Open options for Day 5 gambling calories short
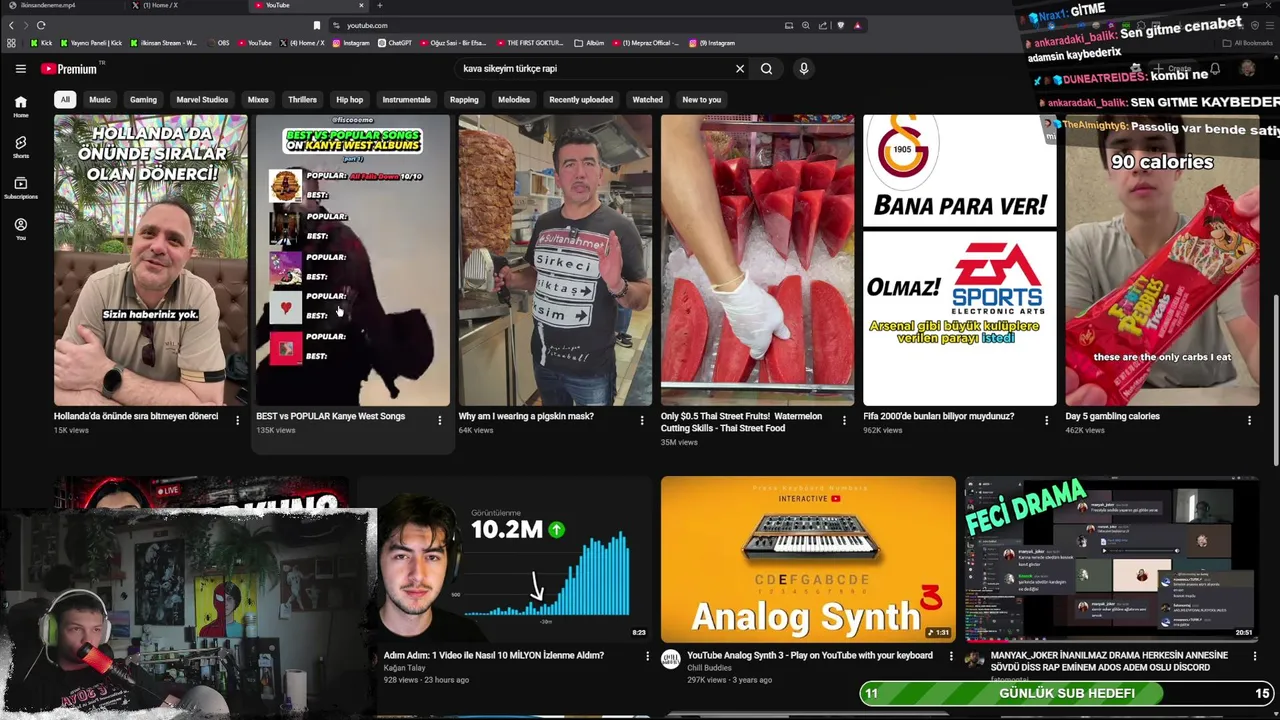The image size is (1280, 720). (1249, 420)
